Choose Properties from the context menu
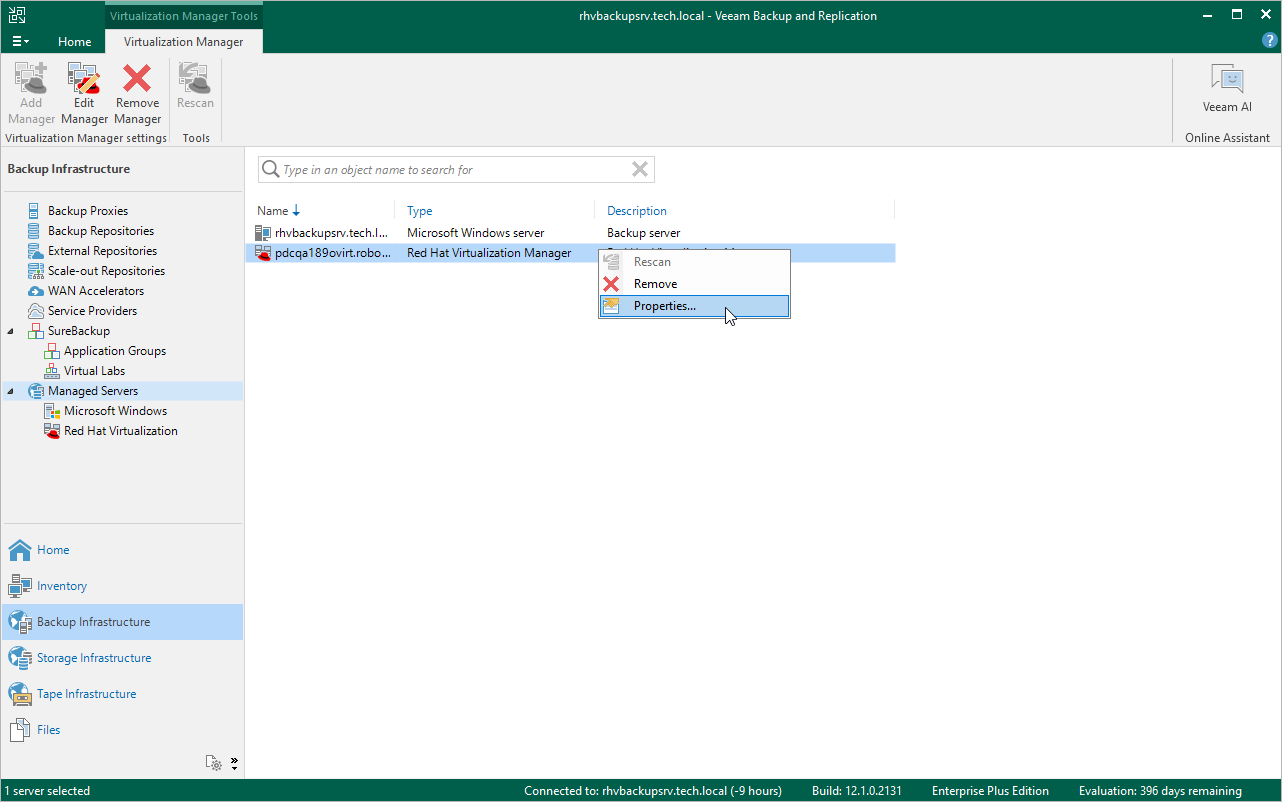 [x=694, y=306]
